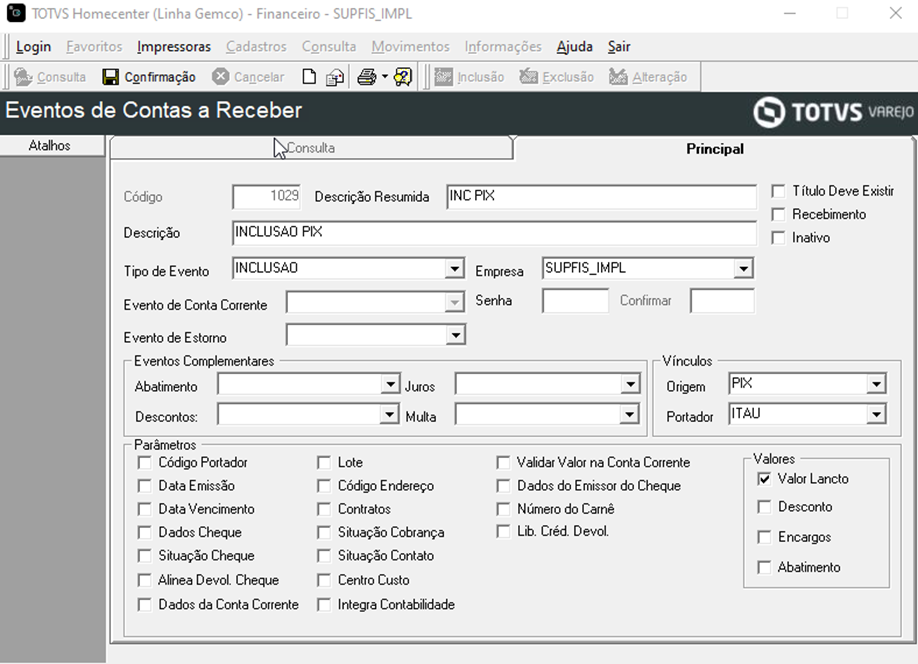Check the Abatimento value checkbox in Valores
Viewport: 918px width, 664px height.
(x=764, y=567)
